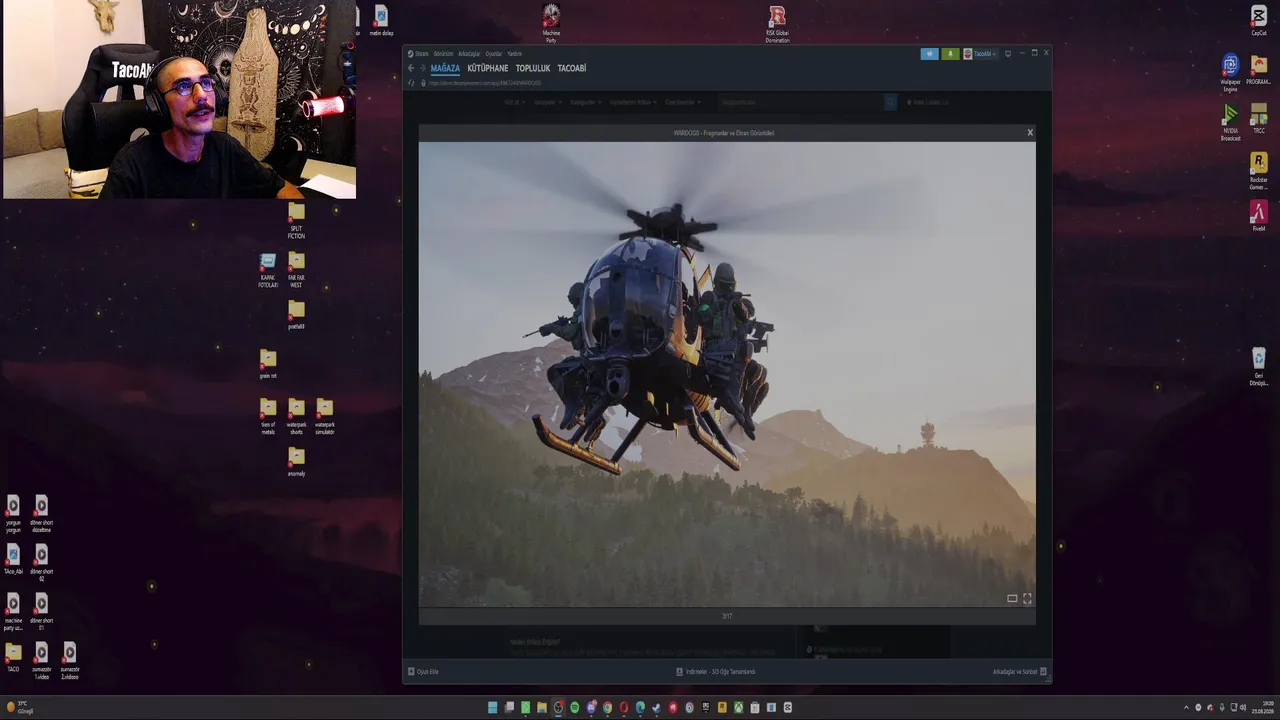The height and width of the screenshot is (720, 1280).
Task: Open the MAĞAZA store tab
Action: [445, 68]
